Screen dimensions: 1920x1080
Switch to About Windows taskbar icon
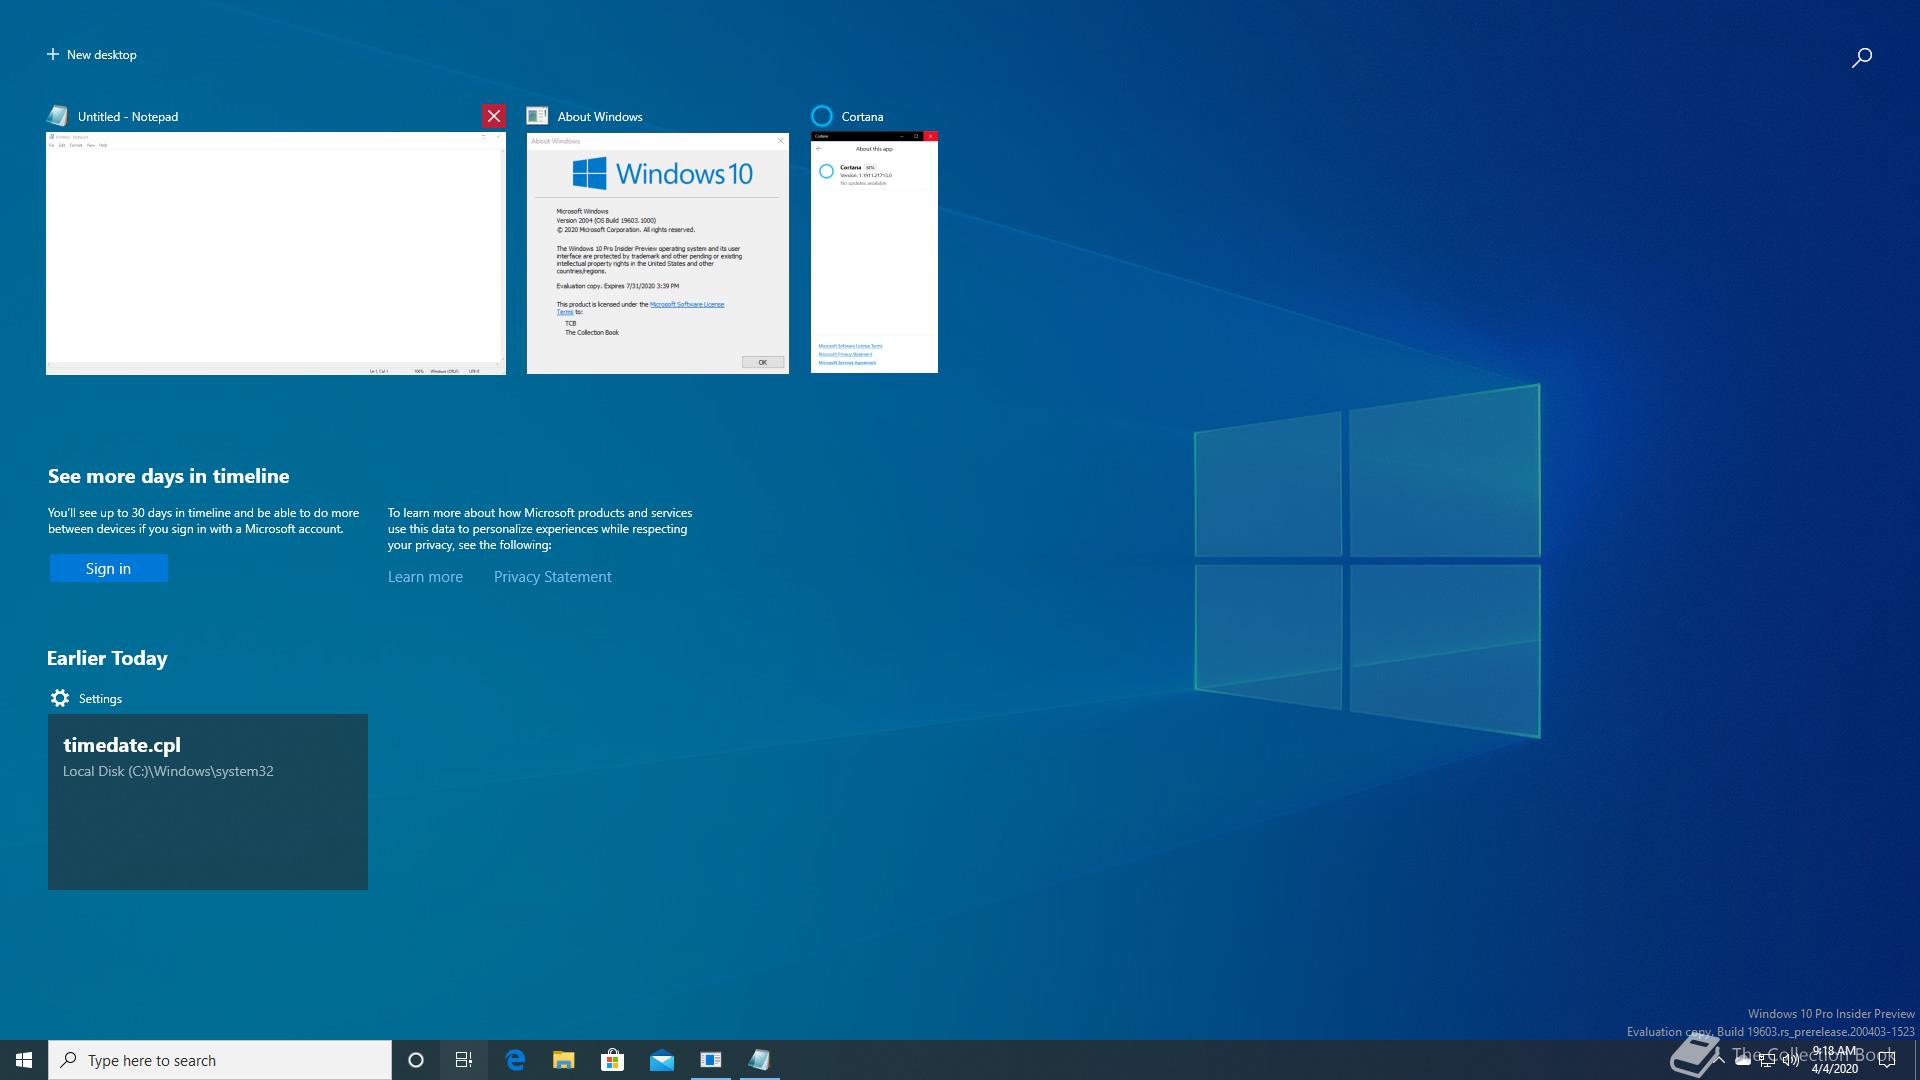710,1060
